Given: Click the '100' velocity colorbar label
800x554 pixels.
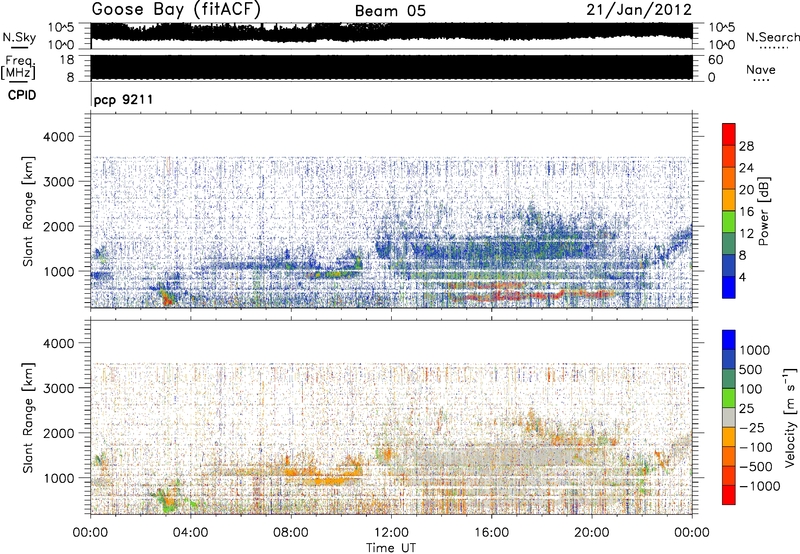Looking at the screenshot, I should click(751, 389).
